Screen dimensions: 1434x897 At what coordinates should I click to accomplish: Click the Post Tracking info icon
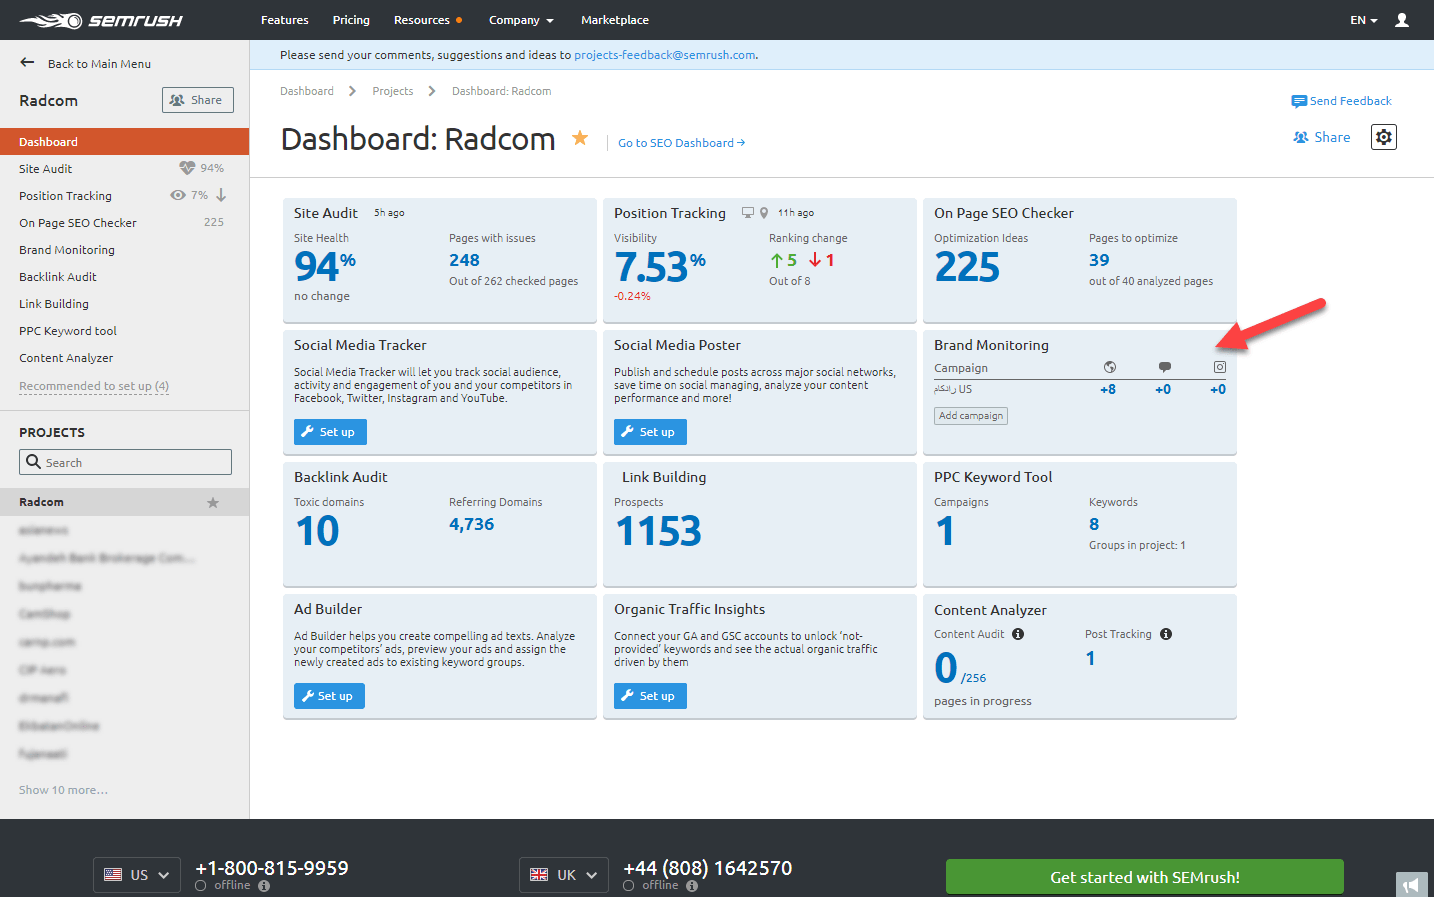pyautogui.click(x=1166, y=634)
